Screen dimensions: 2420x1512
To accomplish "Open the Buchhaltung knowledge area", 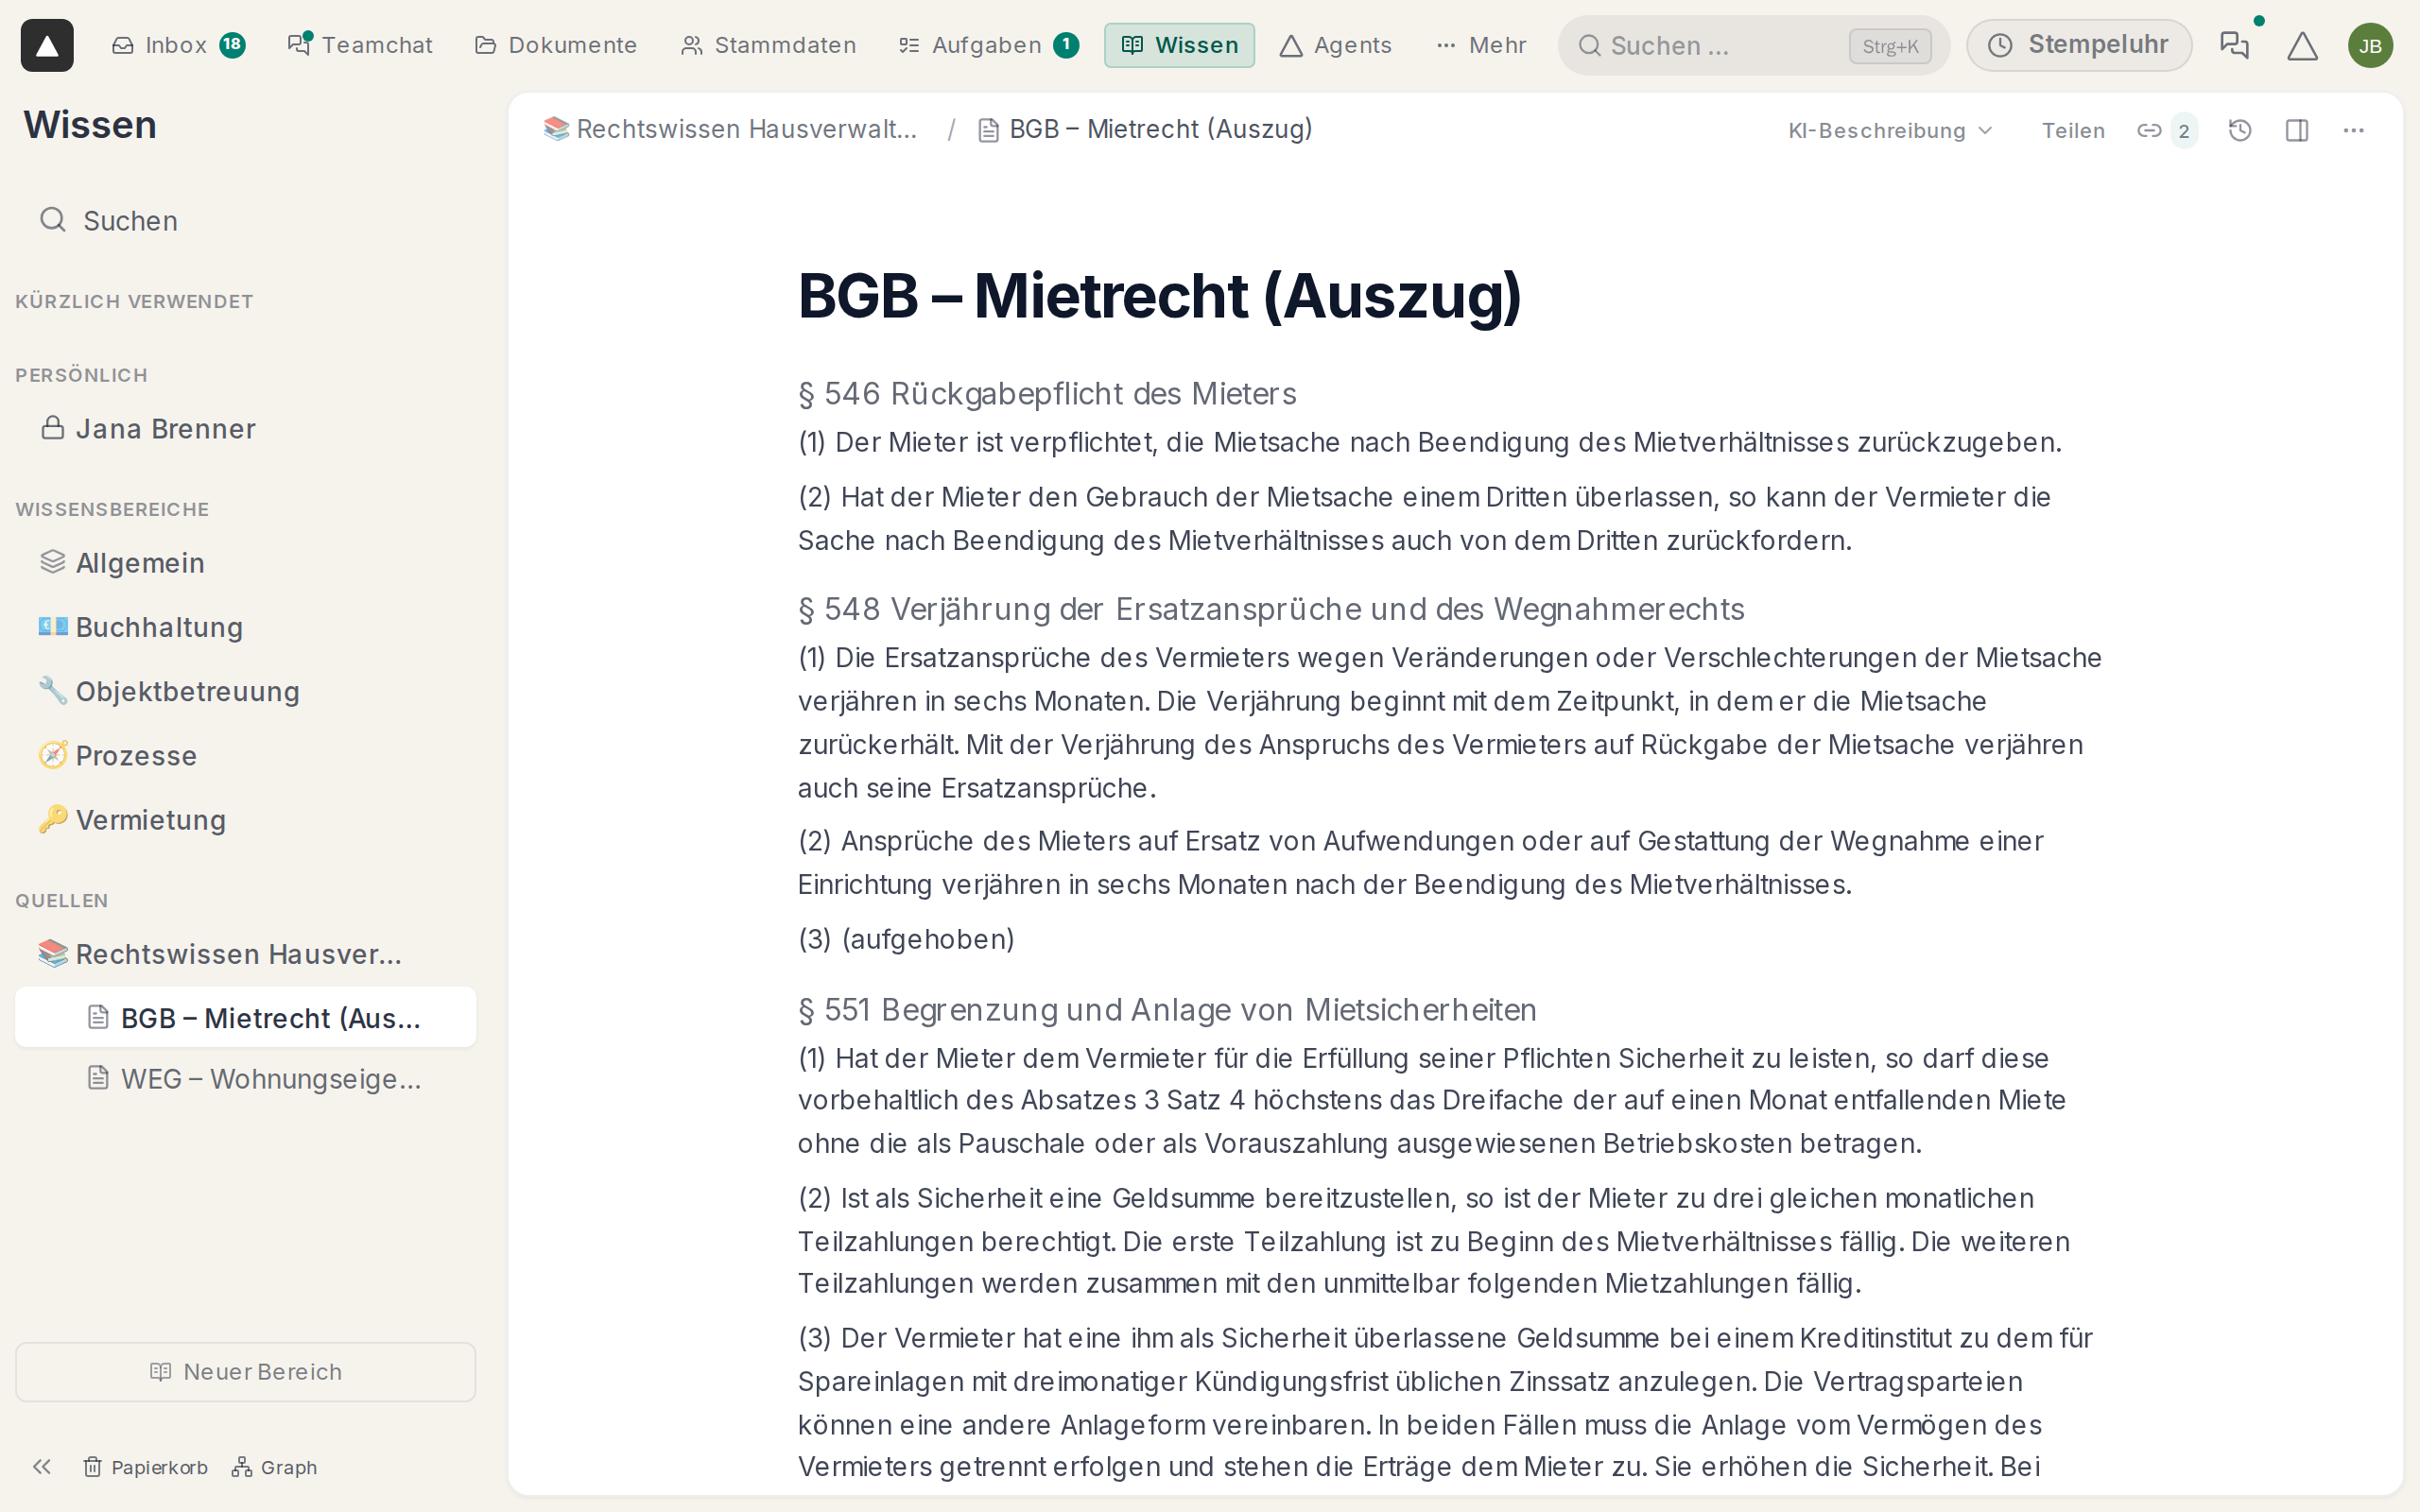I will coord(245,626).
